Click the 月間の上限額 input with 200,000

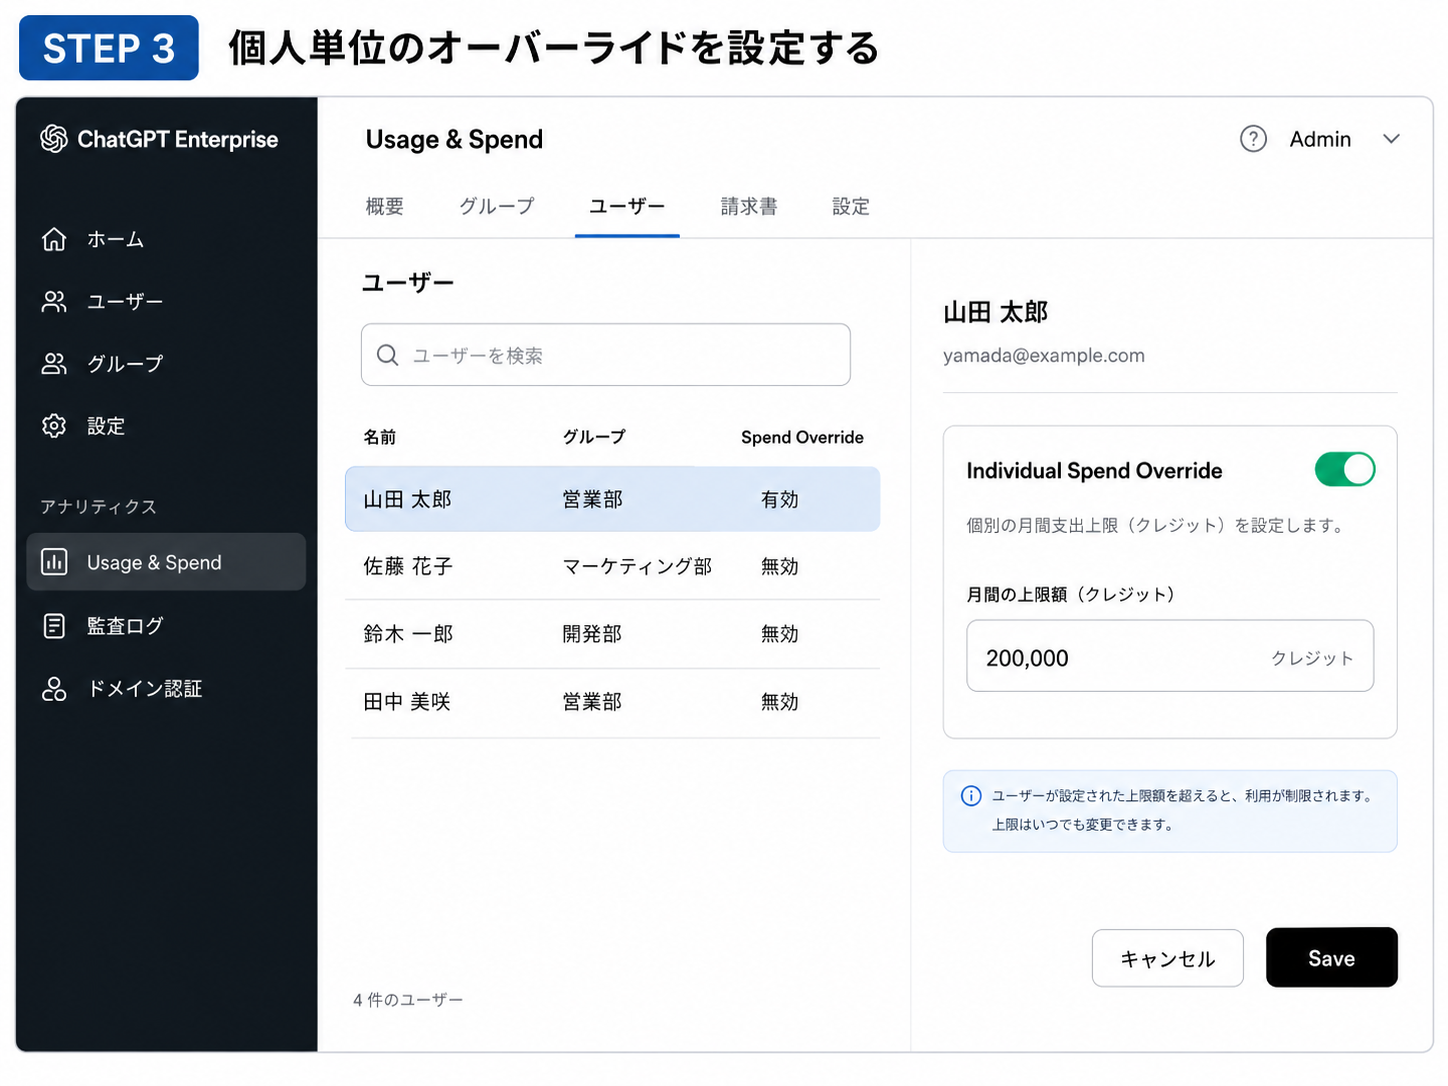click(1169, 656)
